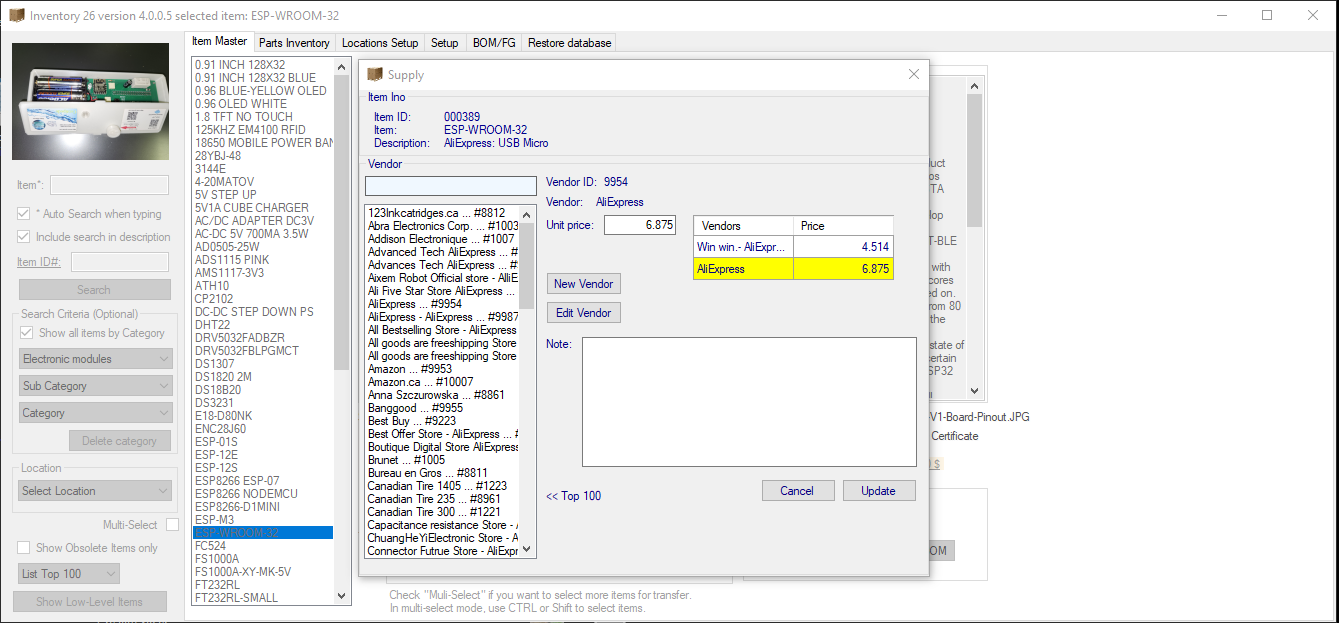Open the Restore database tab
This screenshot has width=1339, height=623.
569,43
